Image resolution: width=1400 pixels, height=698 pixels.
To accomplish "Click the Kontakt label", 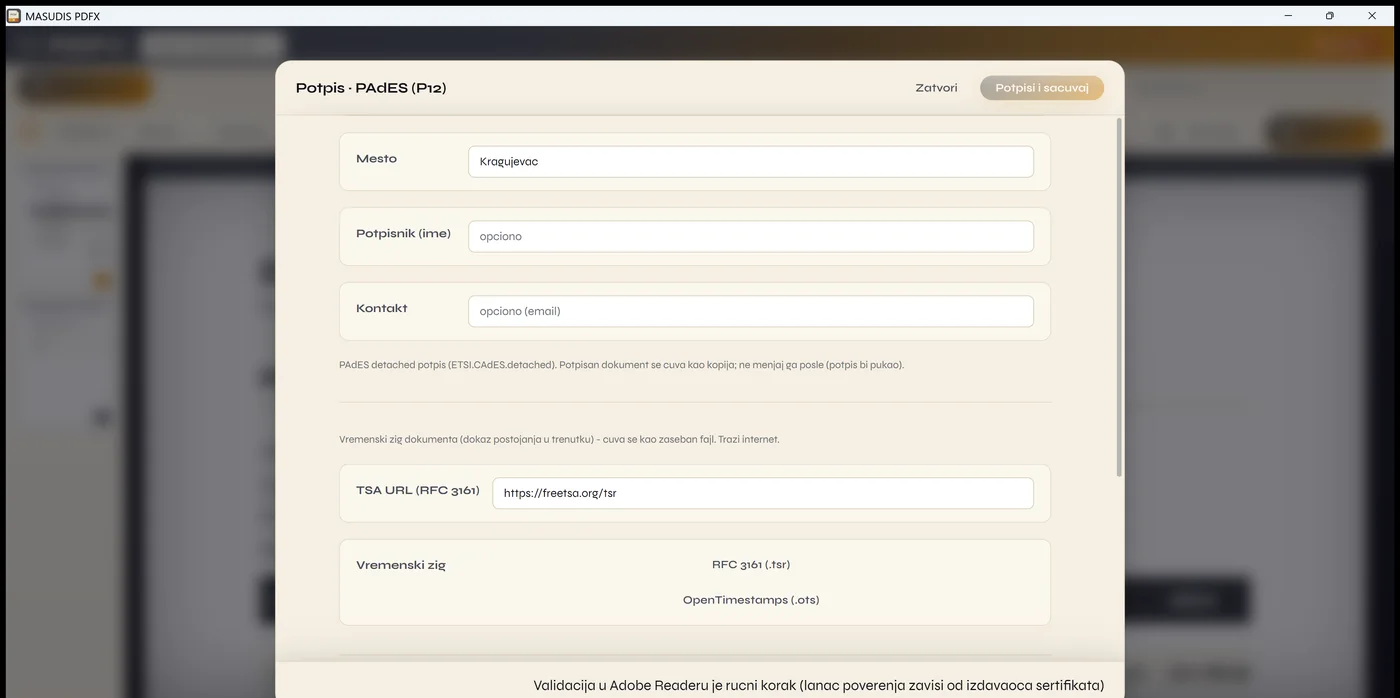I will click(x=382, y=308).
